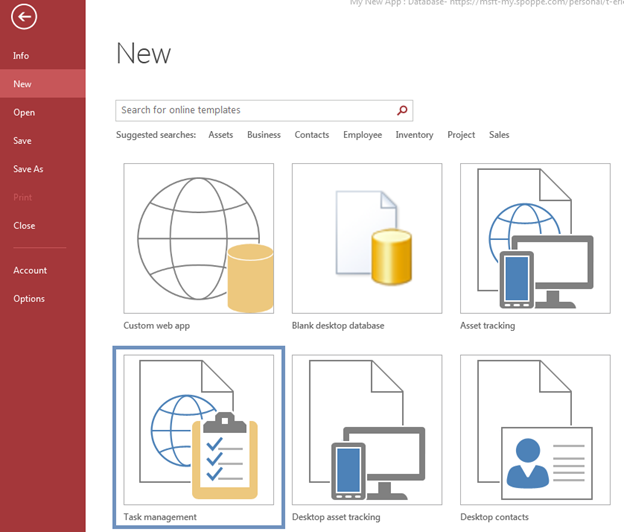Pick the Asset tracking template icon
This screenshot has width=624, height=532.
pyautogui.click(x=535, y=239)
